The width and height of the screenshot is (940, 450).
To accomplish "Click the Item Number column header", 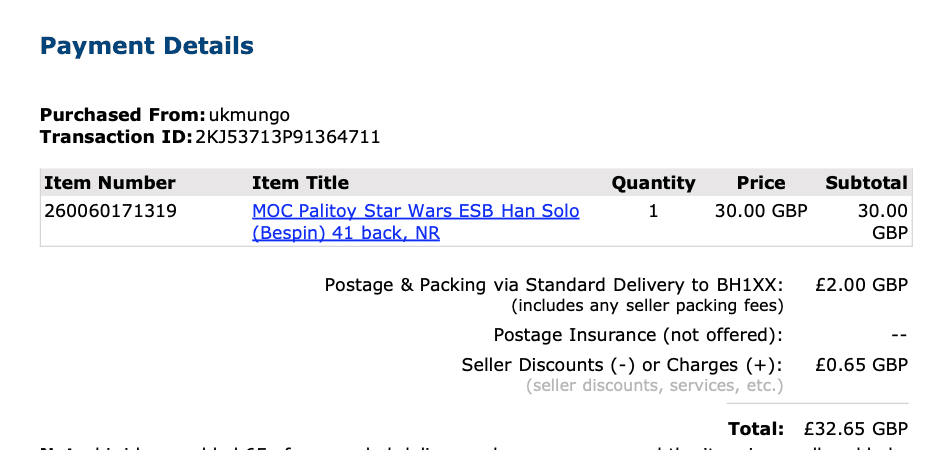I will coord(110,183).
